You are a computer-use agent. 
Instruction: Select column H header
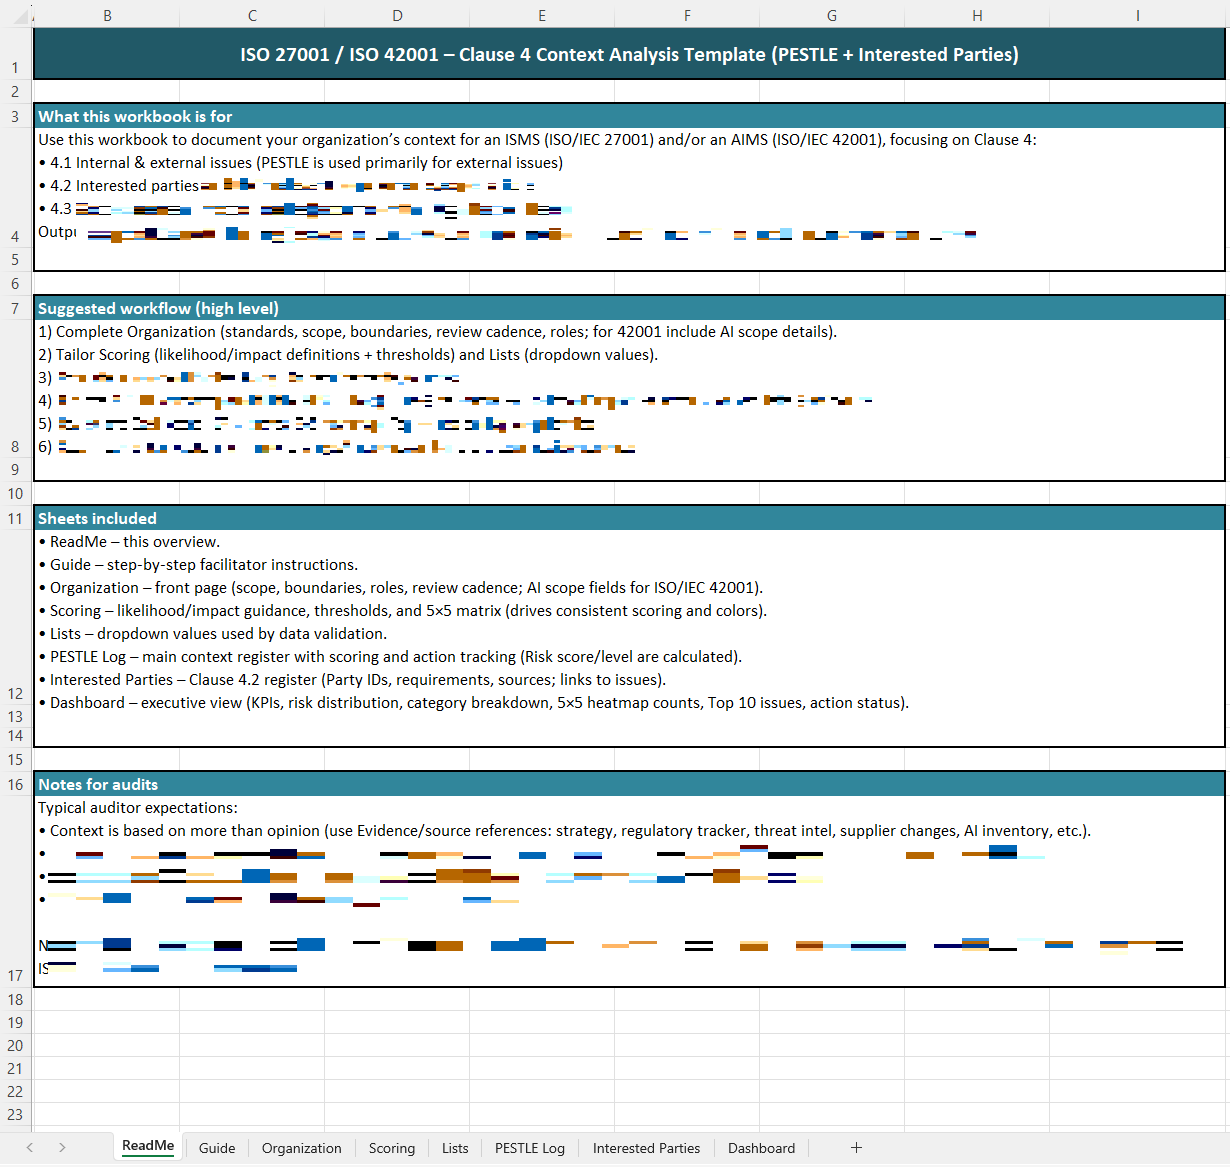click(977, 15)
